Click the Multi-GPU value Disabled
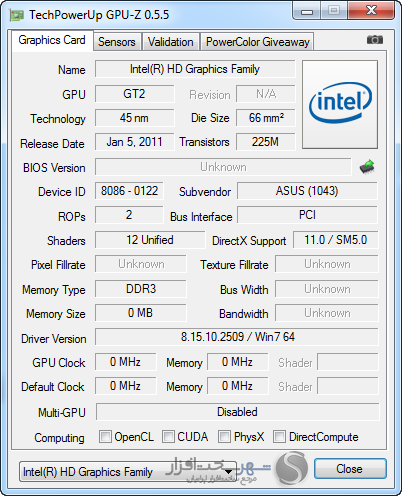Screen dimensions: 402x496 point(237,412)
